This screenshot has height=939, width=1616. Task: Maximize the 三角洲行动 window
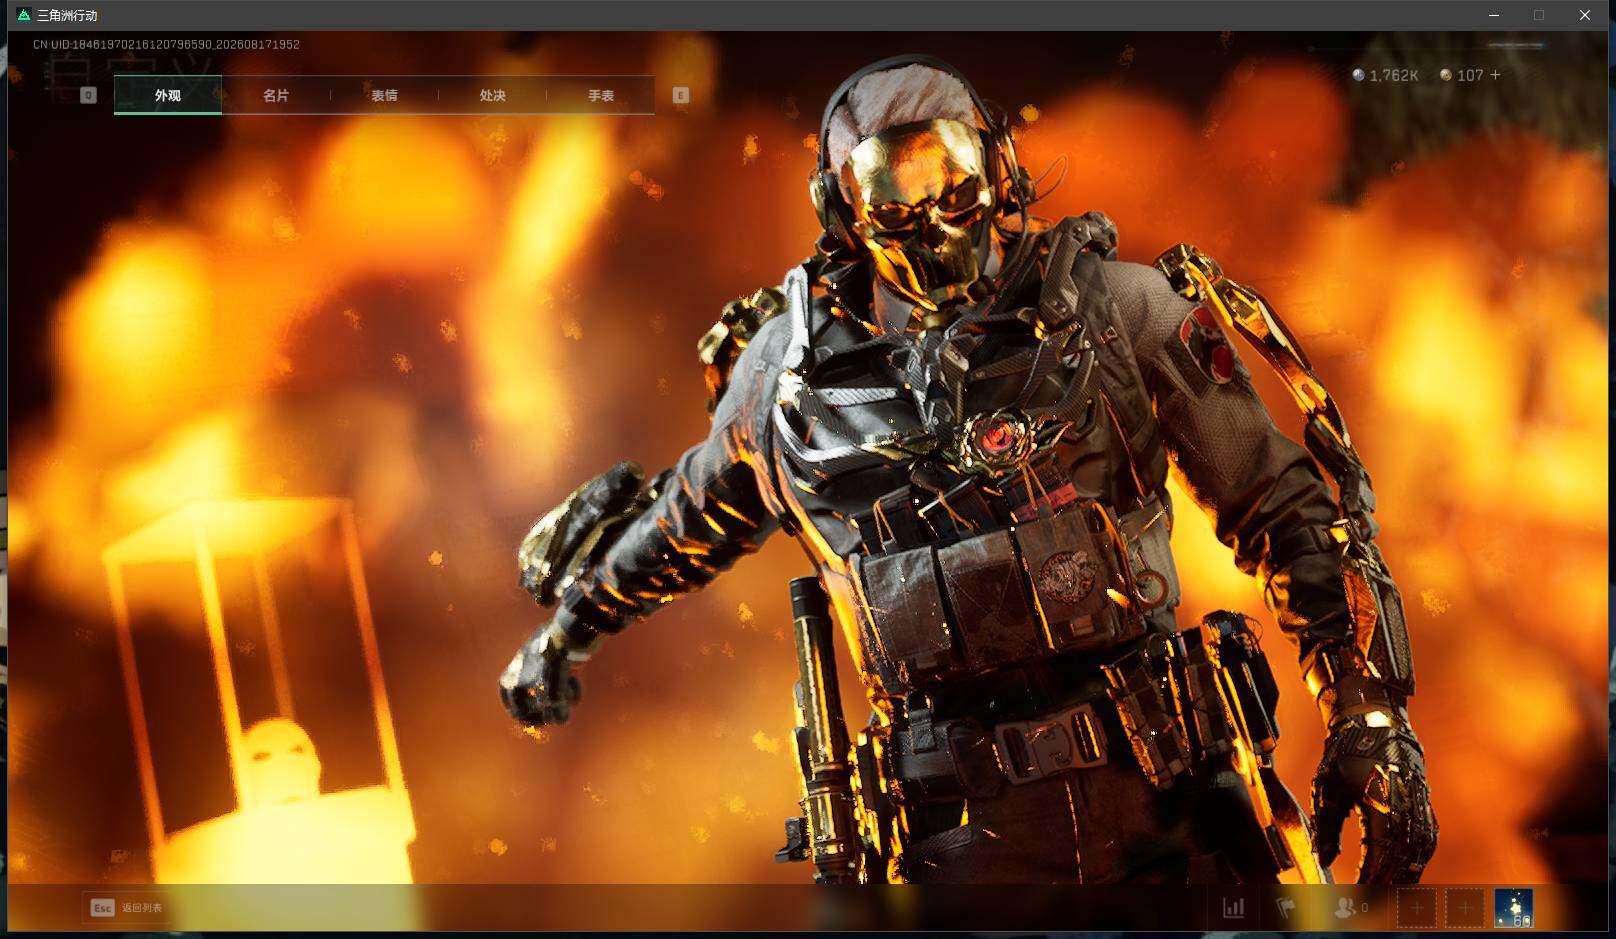[x=1539, y=15]
